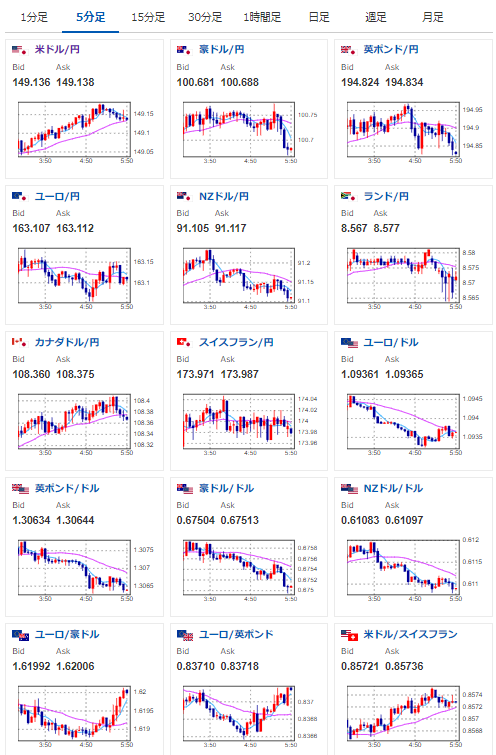Click the USD/JPY flag pair icon
Screen dimensions: 496x755
click(x=19, y=50)
